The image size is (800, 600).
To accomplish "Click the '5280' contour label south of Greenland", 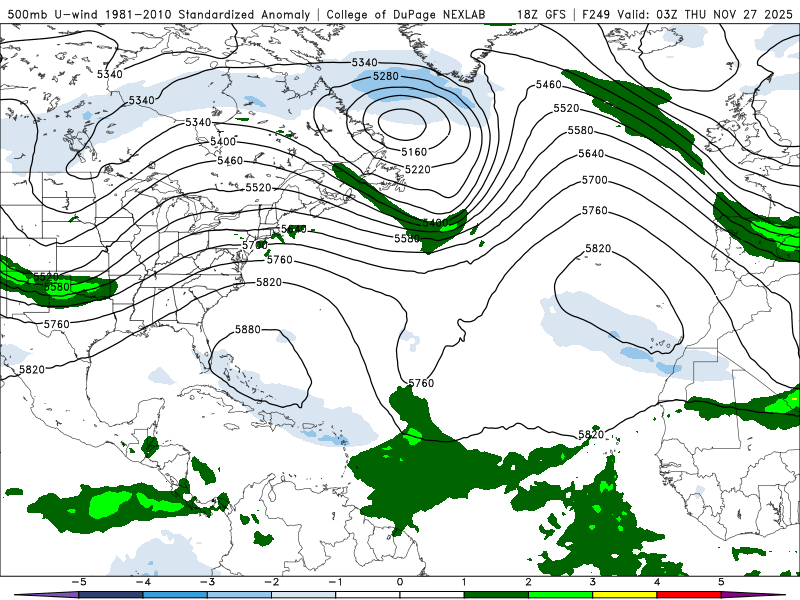I will pyautogui.click(x=386, y=76).
